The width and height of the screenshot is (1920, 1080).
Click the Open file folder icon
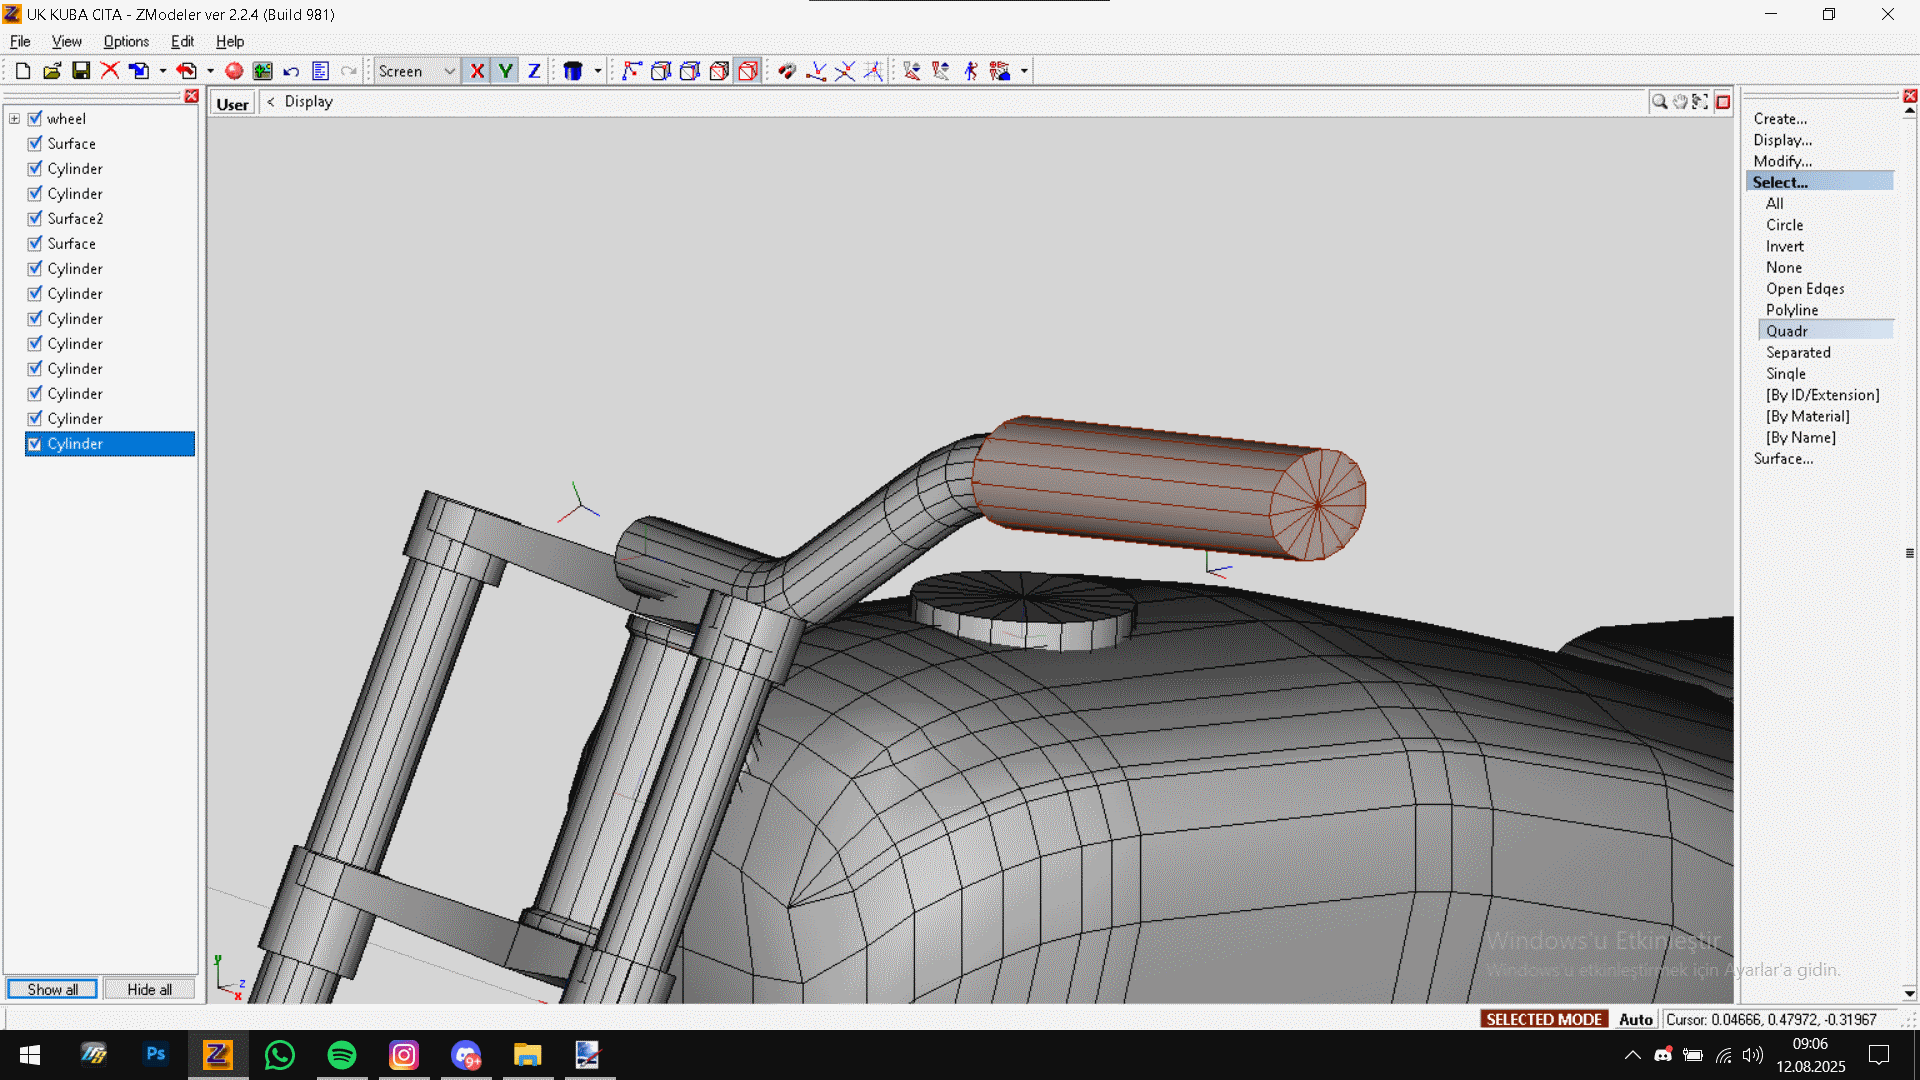(x=52, y=71)
